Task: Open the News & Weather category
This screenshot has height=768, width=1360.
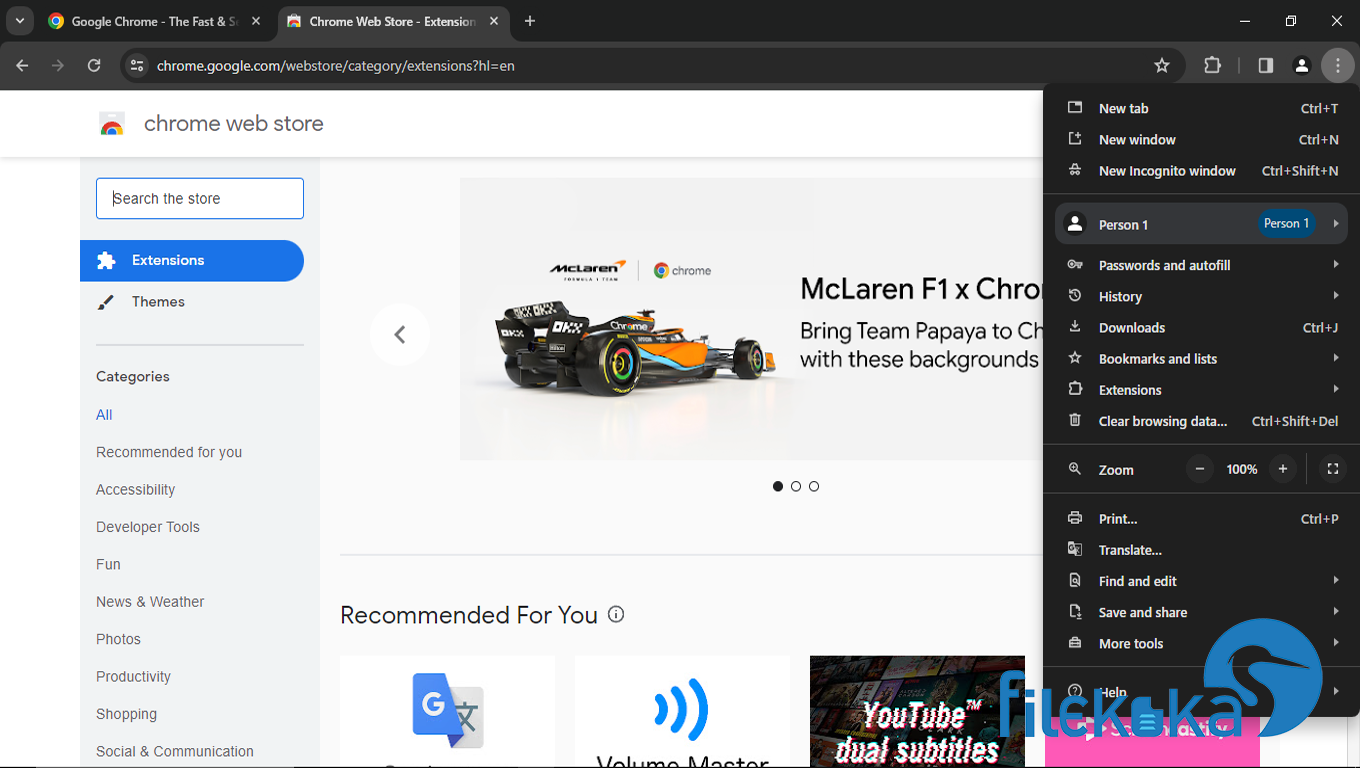Action: (x=150, y=602)
